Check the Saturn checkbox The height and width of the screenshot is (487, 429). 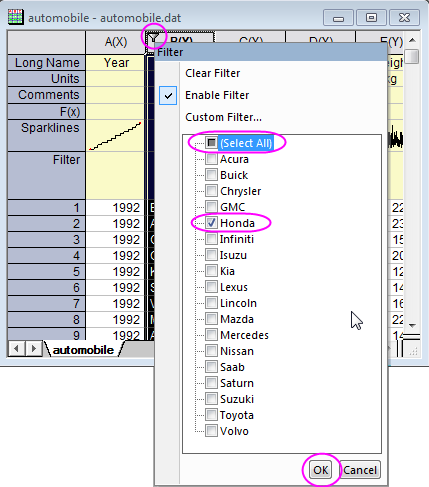coord(211,383)
